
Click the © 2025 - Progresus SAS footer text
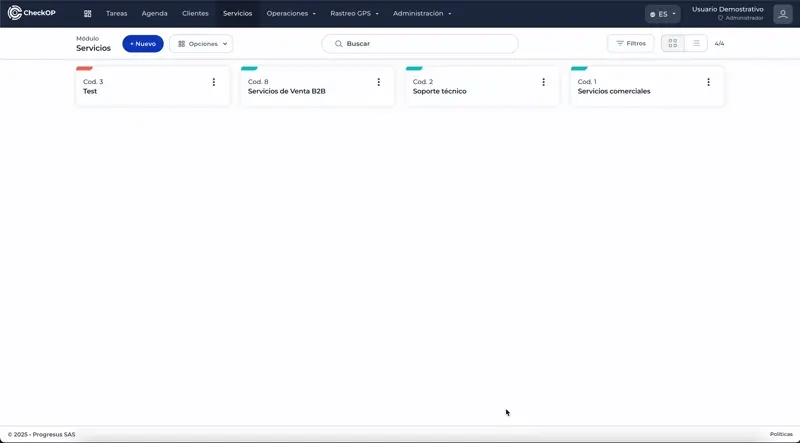click(41, 435)
